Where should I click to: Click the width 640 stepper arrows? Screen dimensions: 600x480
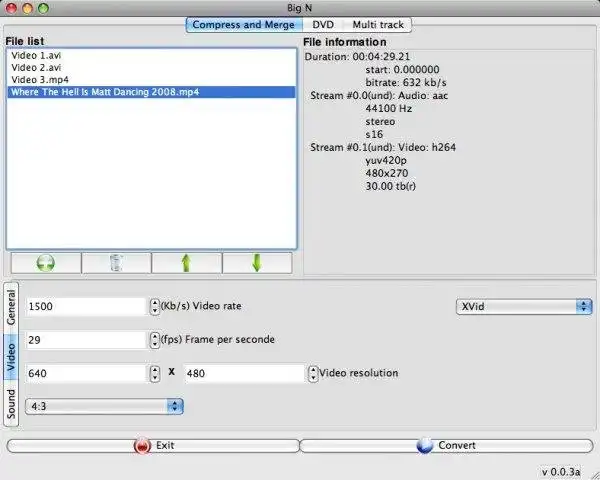(x=155, y=374)
